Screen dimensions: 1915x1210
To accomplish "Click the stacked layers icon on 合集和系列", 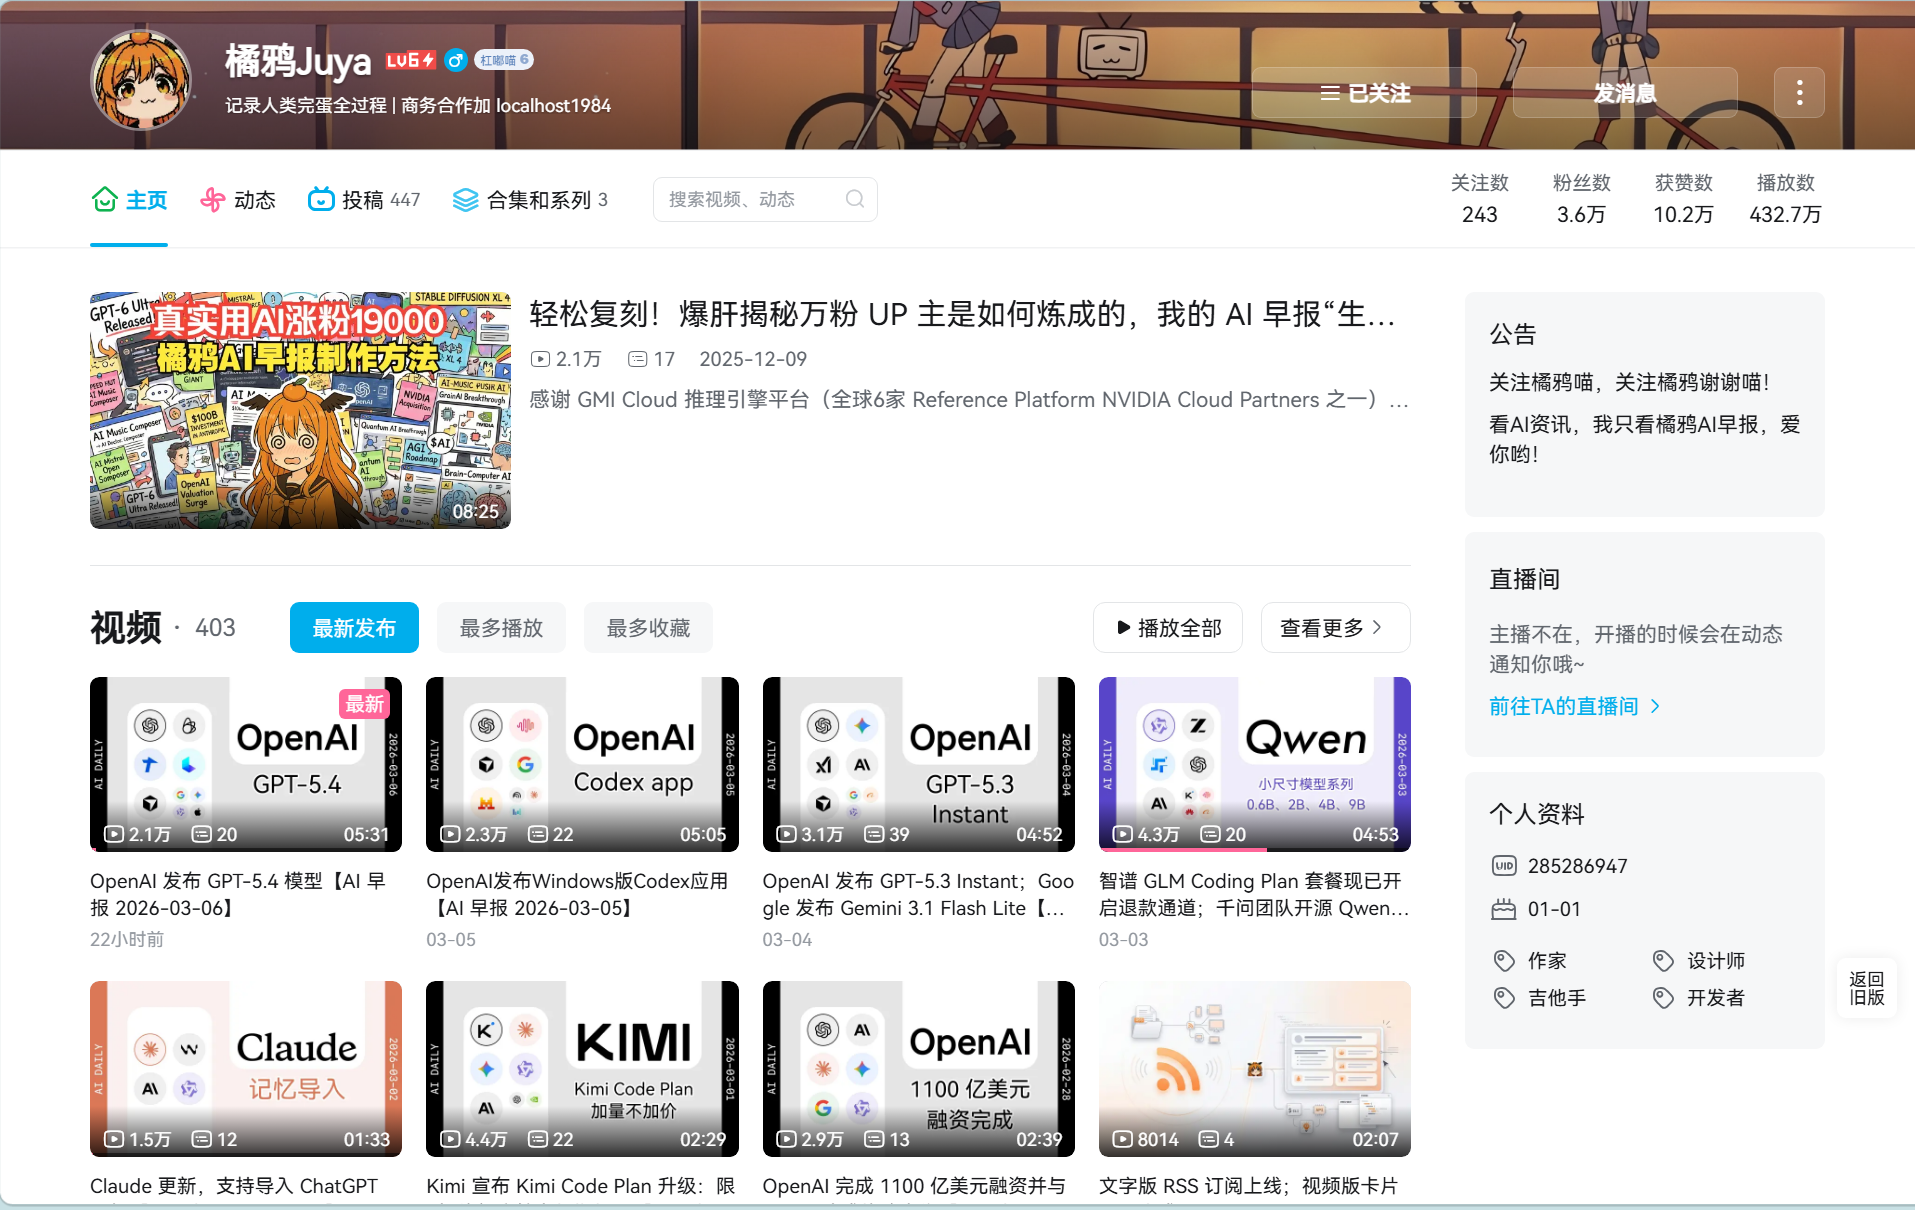I will click(x=465, y=200).
